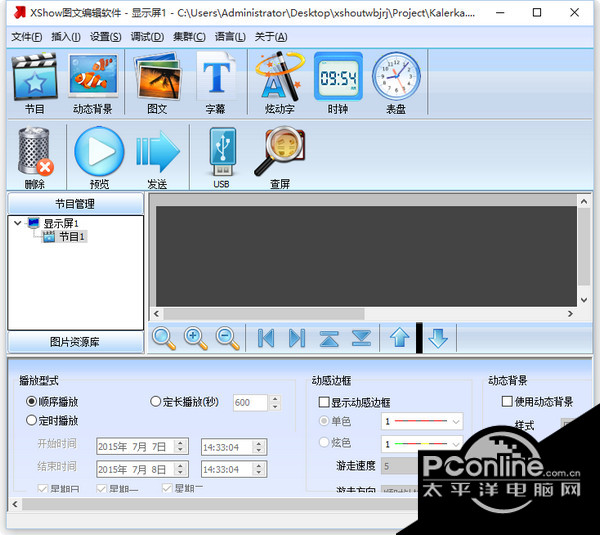Zoom out with the minus magnifier
Screen dimensions: 600x535
pos(228,338)
